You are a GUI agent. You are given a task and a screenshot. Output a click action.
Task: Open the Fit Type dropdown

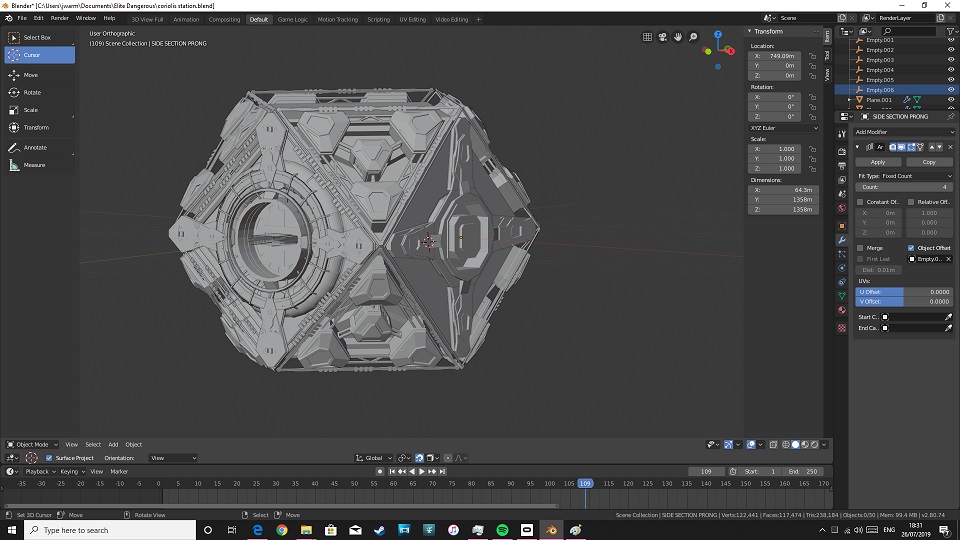917,176
